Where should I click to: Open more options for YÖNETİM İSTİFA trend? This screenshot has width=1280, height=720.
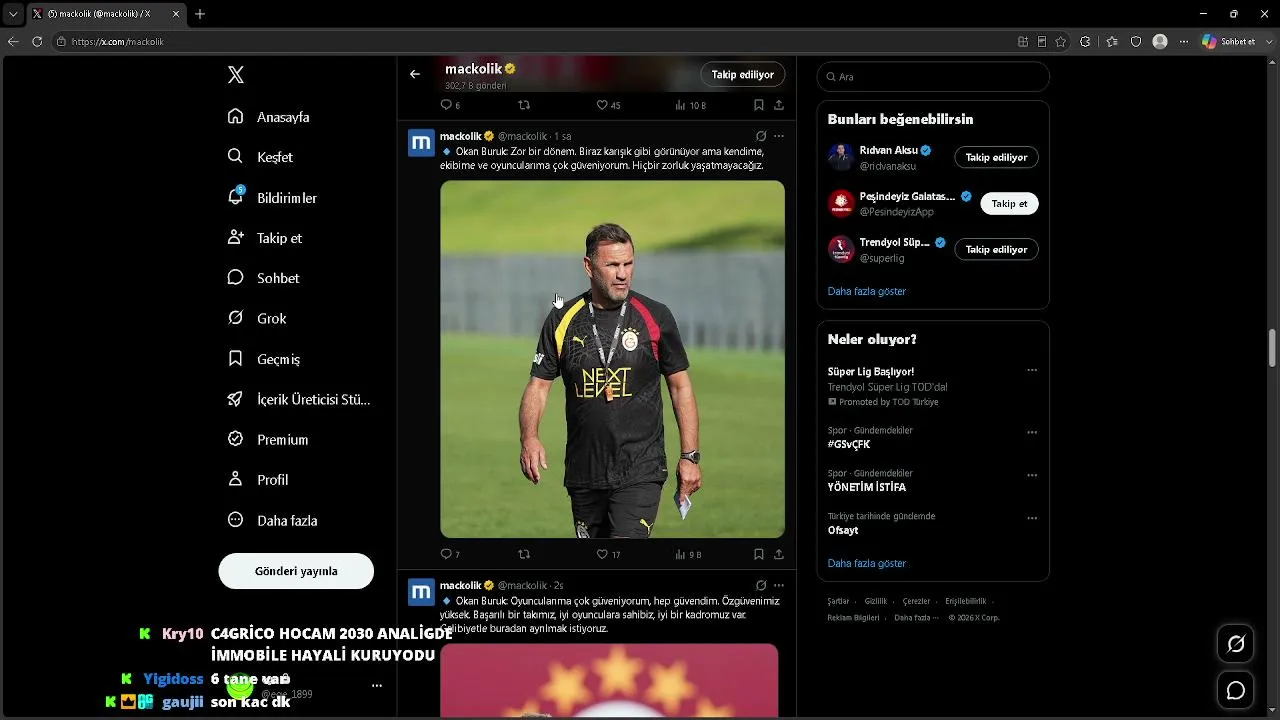(x=1032, y=475)
